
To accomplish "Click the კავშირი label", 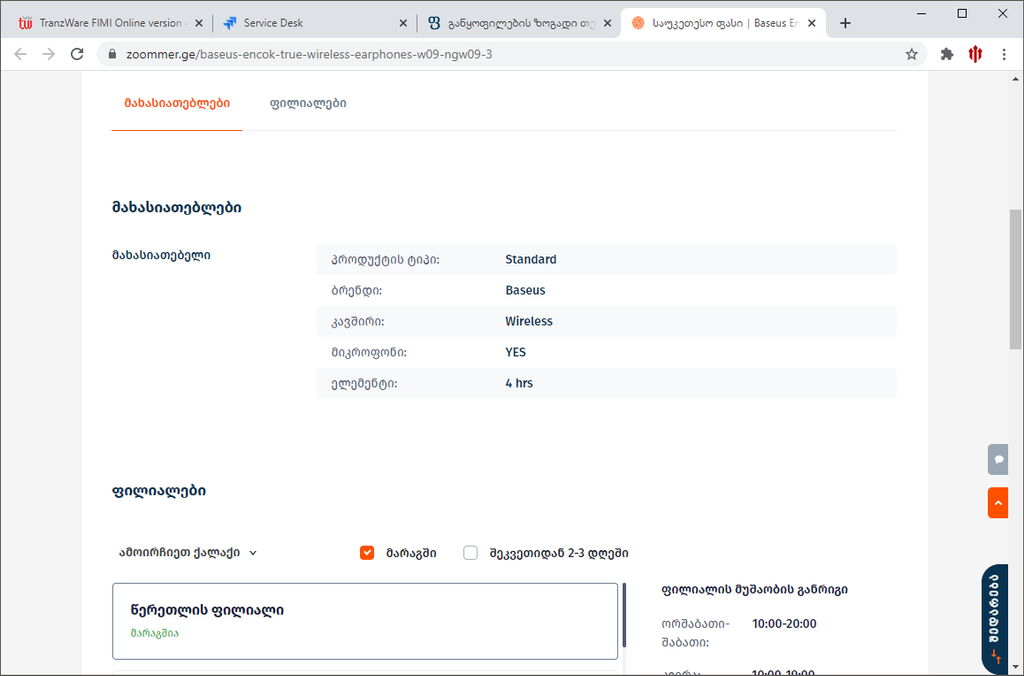I will pos(357,321).
